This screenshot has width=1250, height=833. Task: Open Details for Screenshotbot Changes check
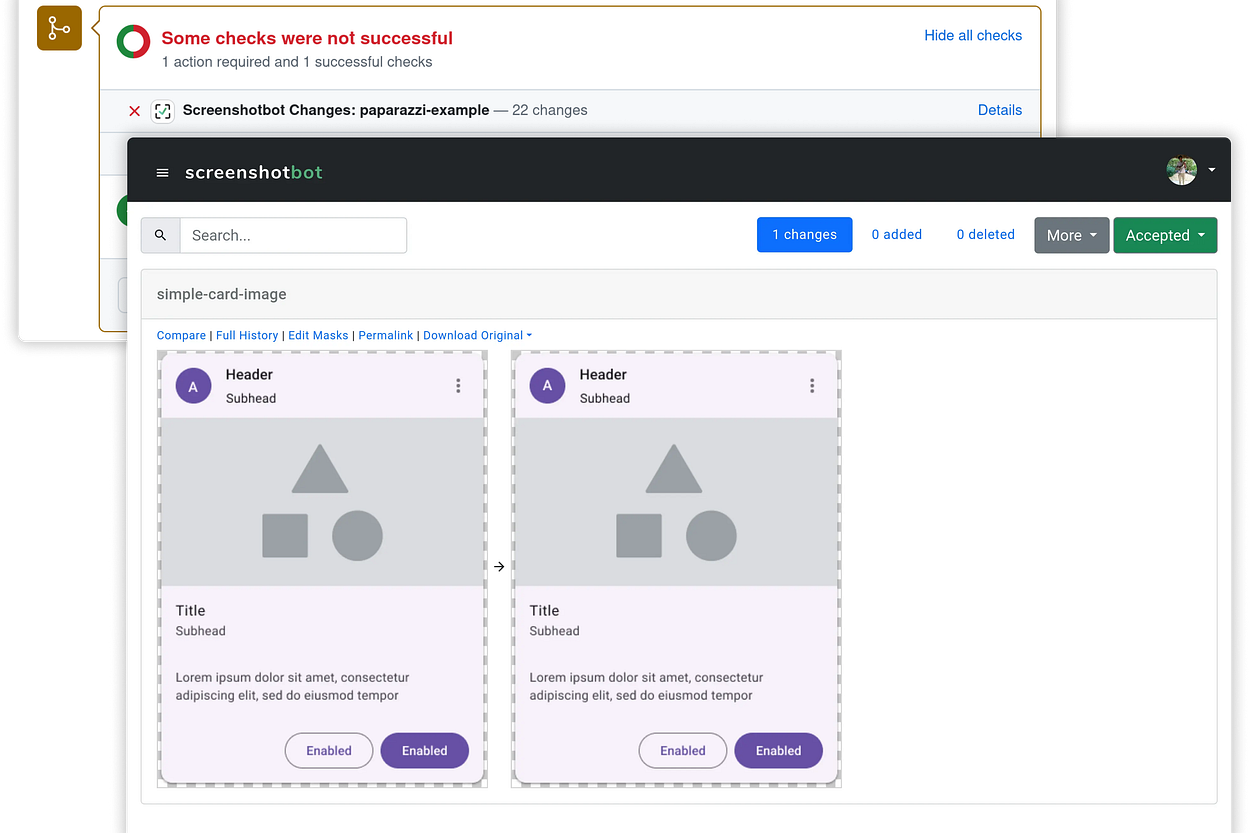coord(1000,110)
